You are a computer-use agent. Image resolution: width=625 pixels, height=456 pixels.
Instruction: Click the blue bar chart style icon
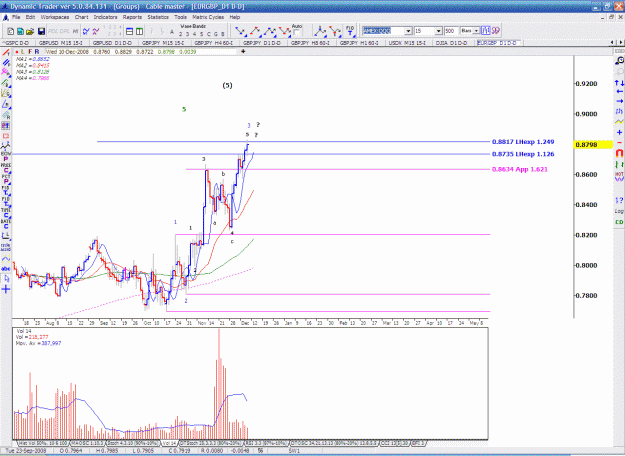coord(485,31)
